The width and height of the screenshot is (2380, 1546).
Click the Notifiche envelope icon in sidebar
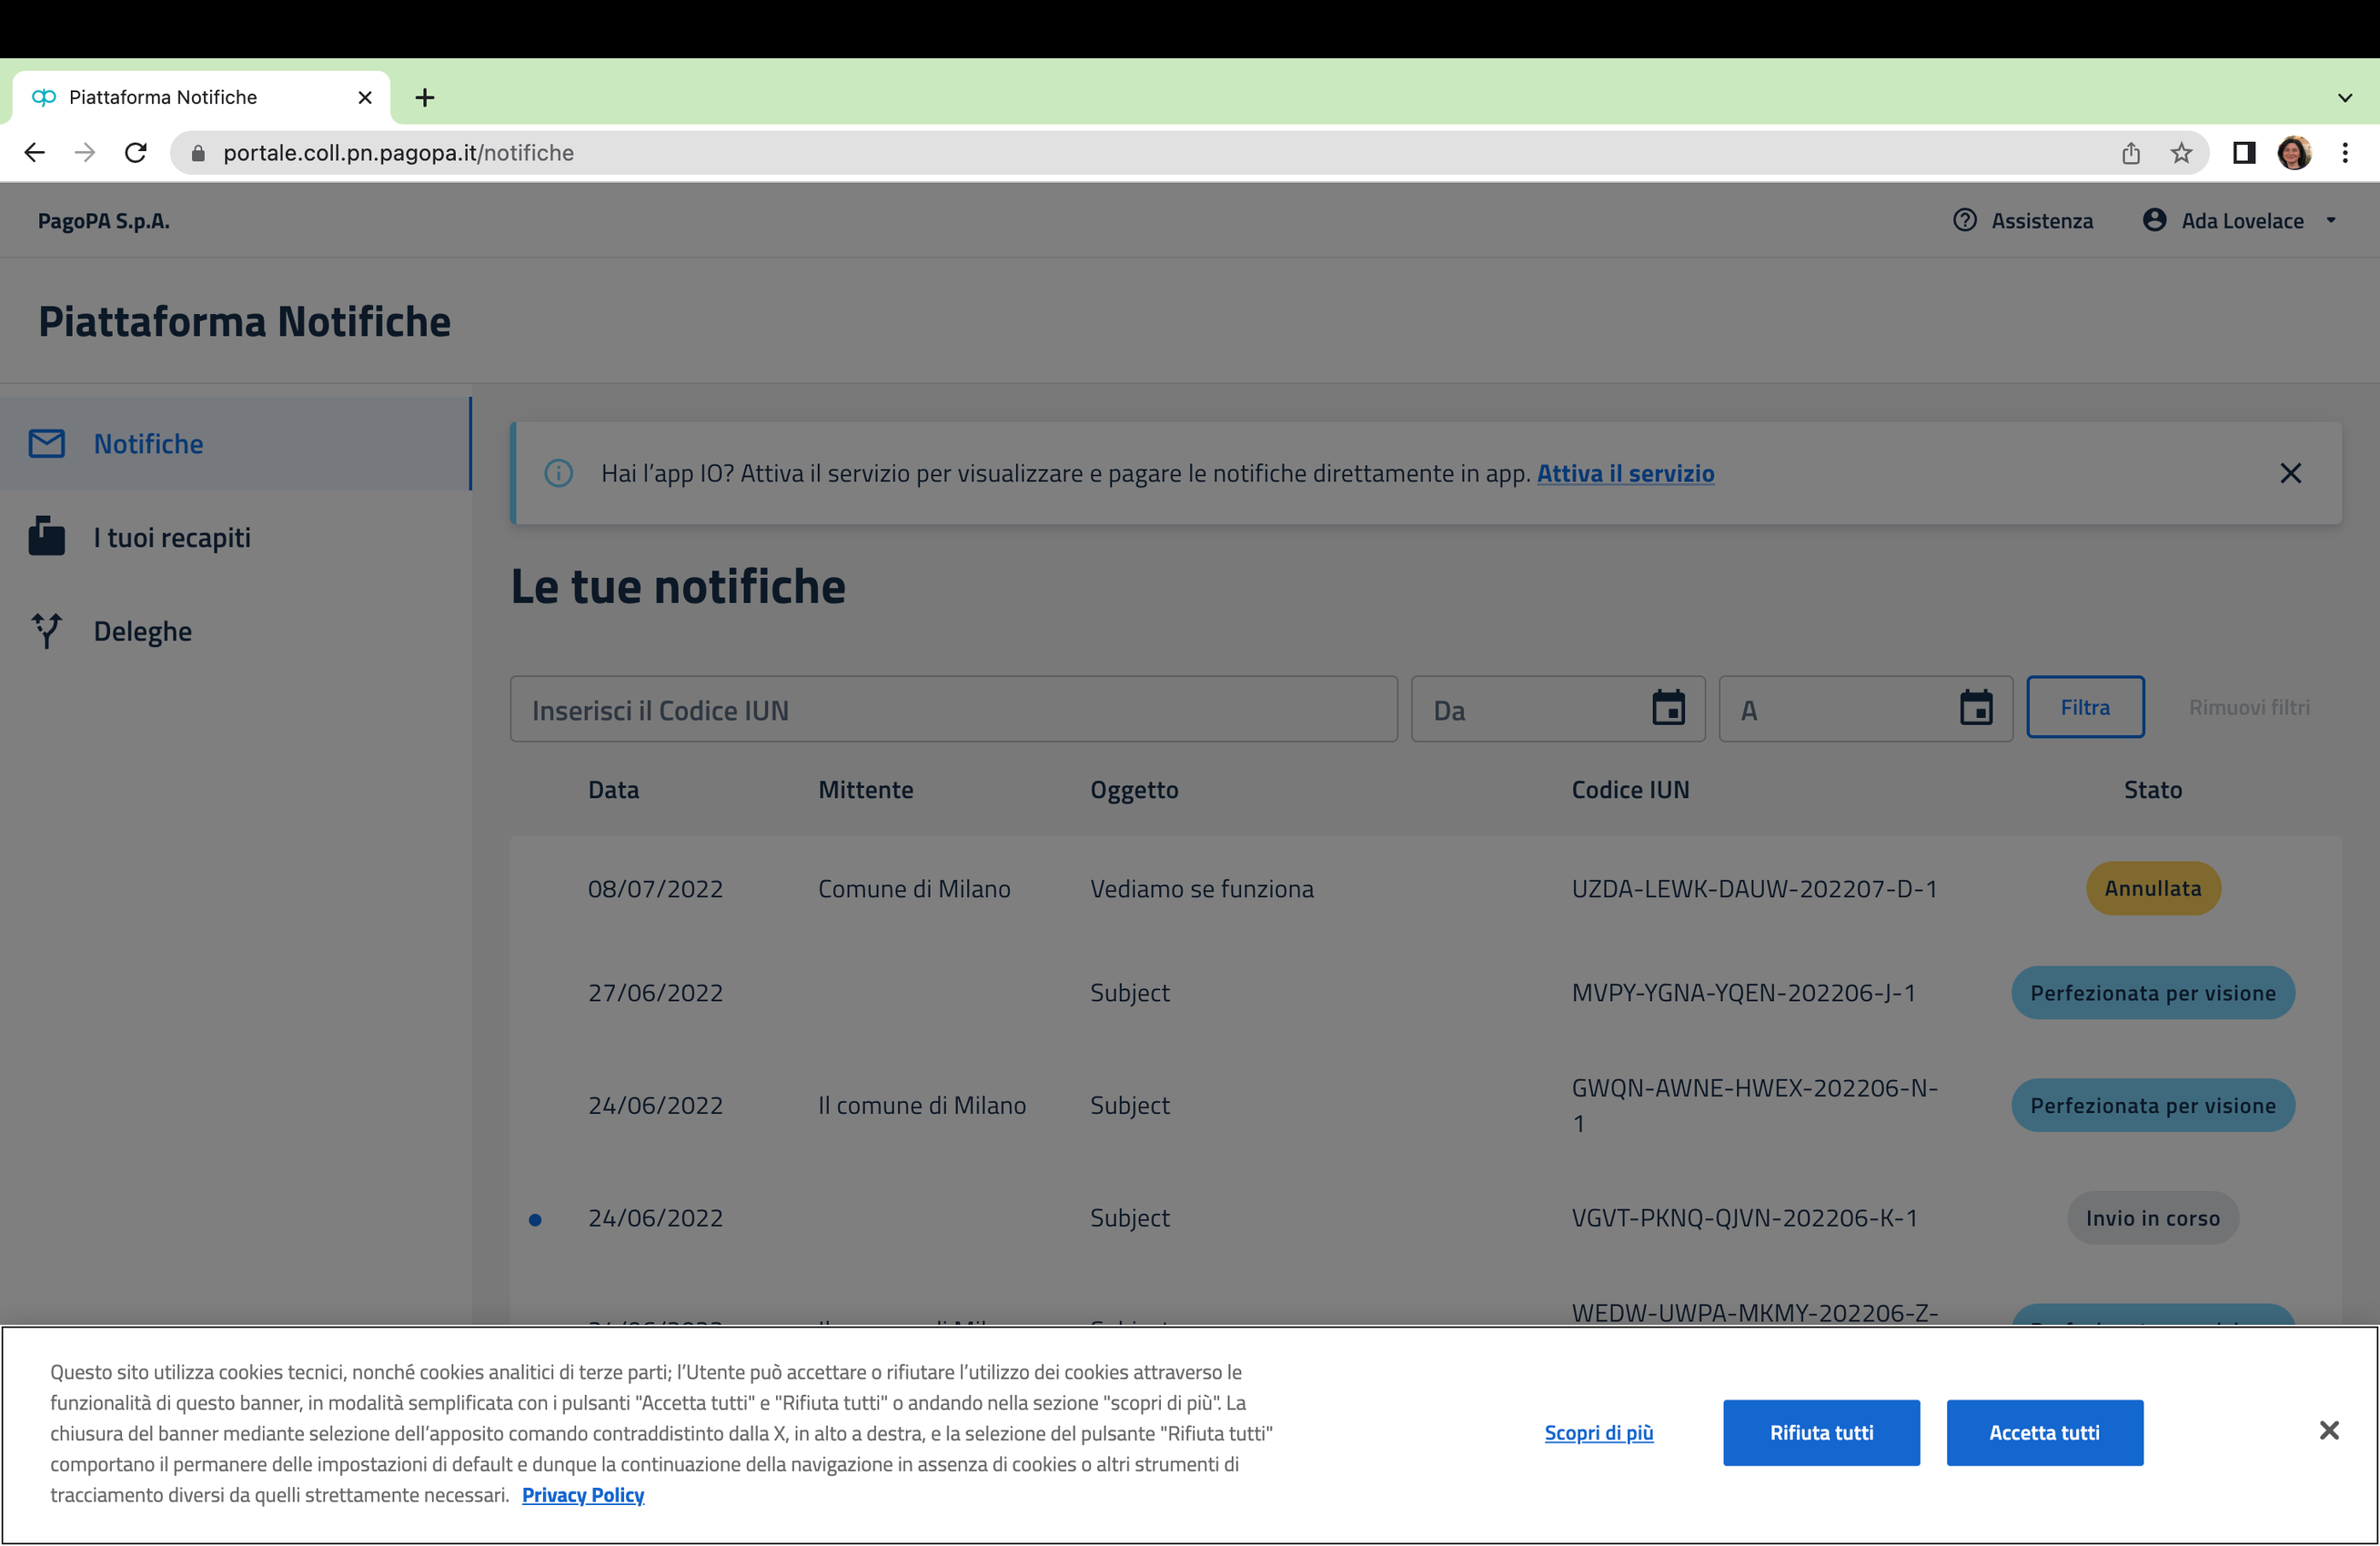tap(46, 444)
